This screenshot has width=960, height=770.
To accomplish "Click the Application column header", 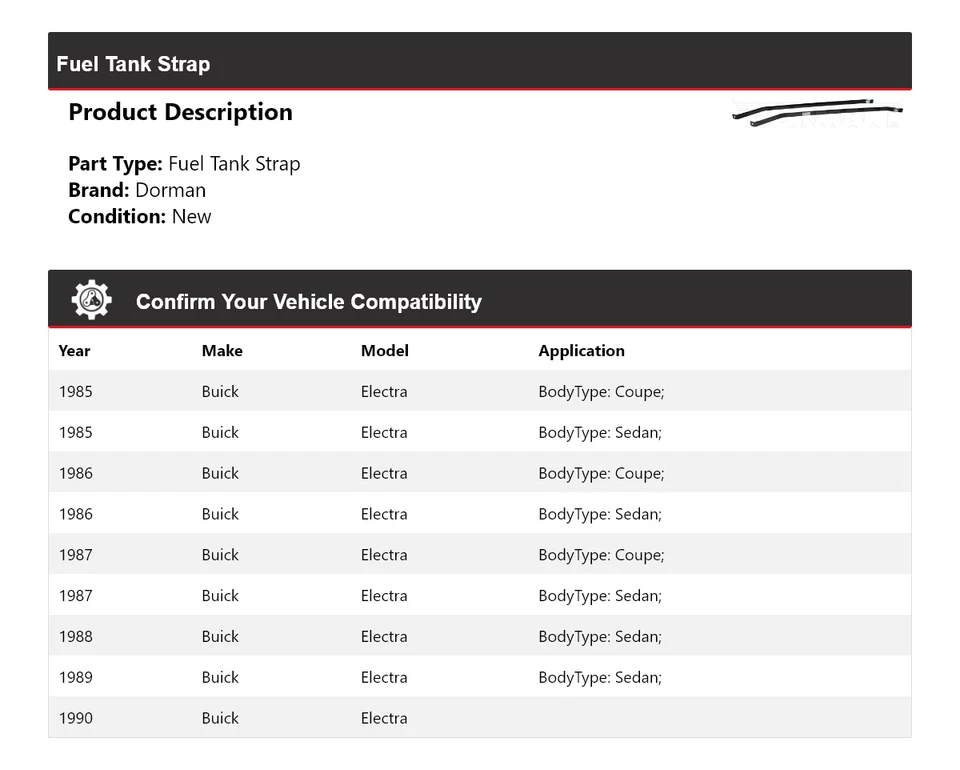I will [x=581, y=351].
